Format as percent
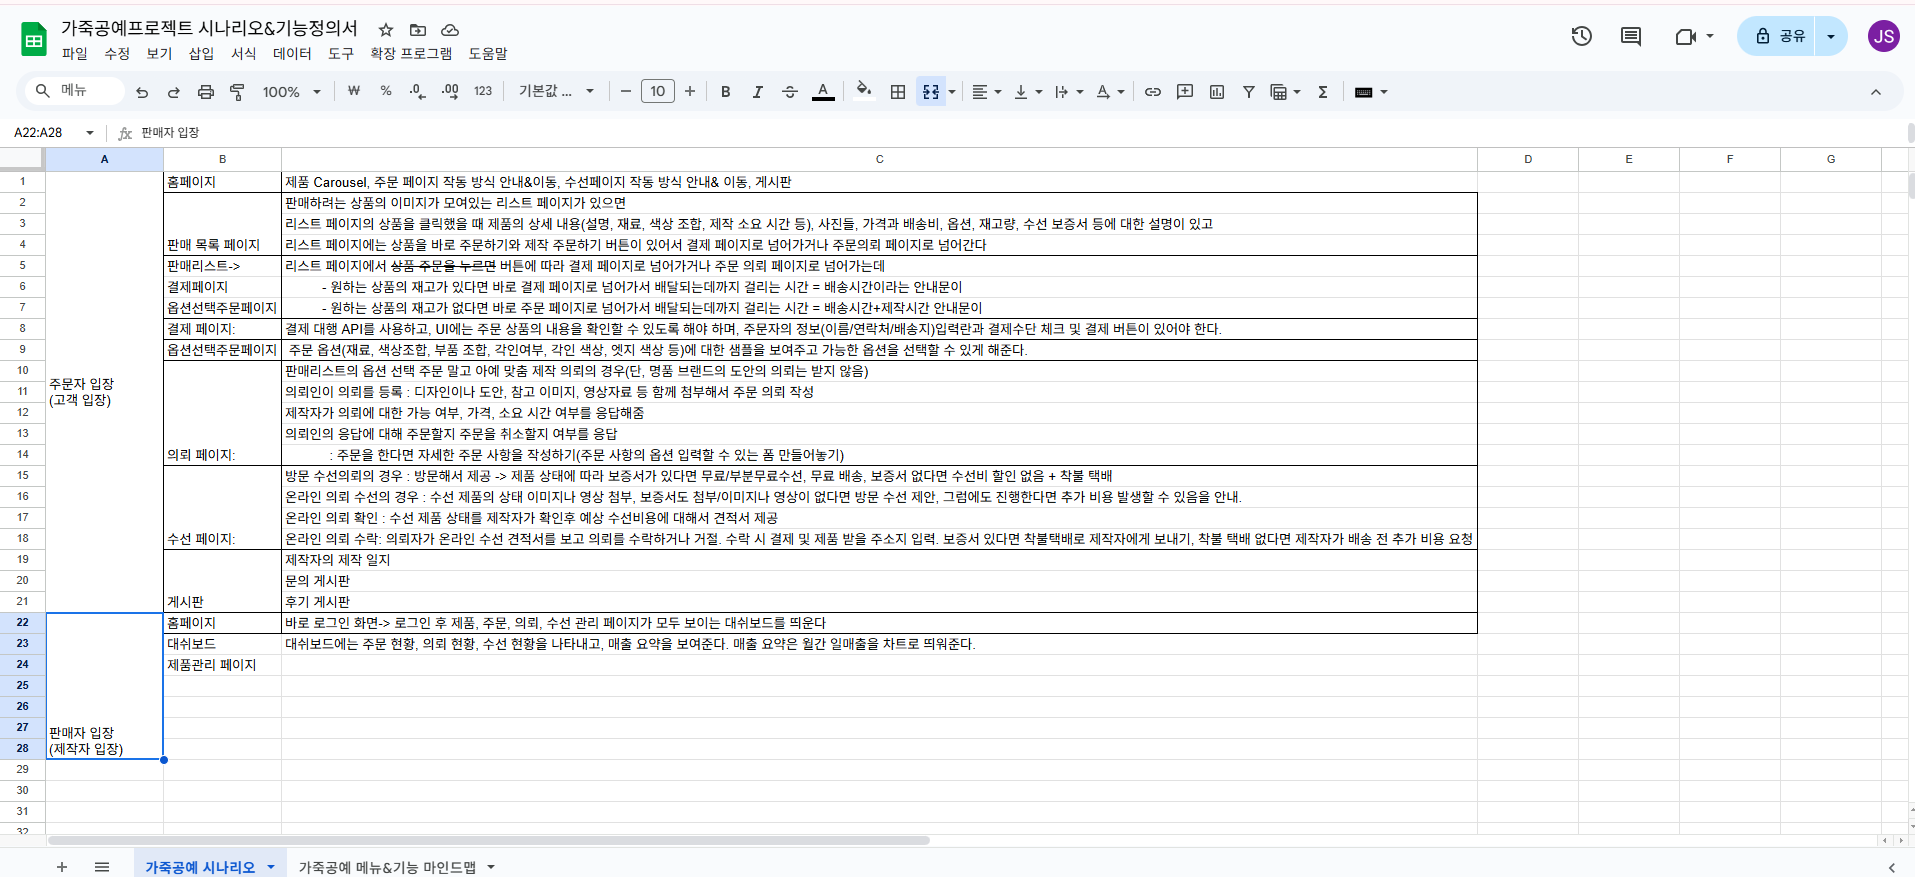1915x877 pixels. 386,91
